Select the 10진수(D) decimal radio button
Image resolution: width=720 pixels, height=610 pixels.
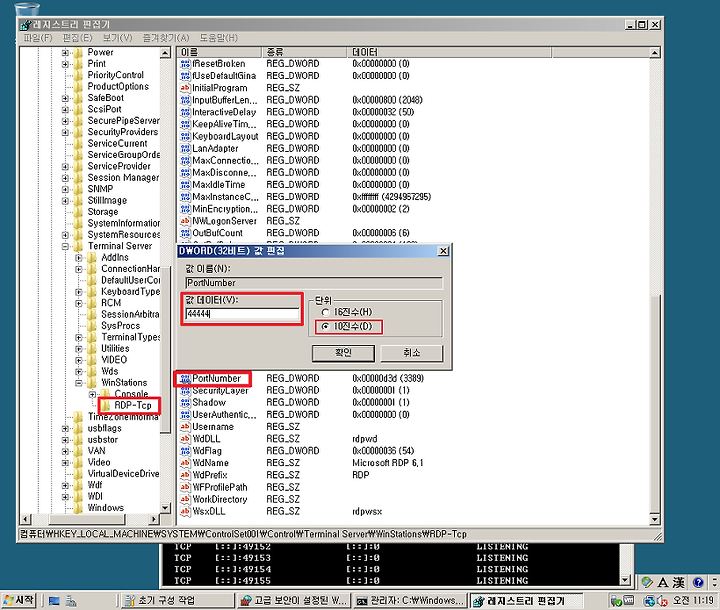[326, 327]
